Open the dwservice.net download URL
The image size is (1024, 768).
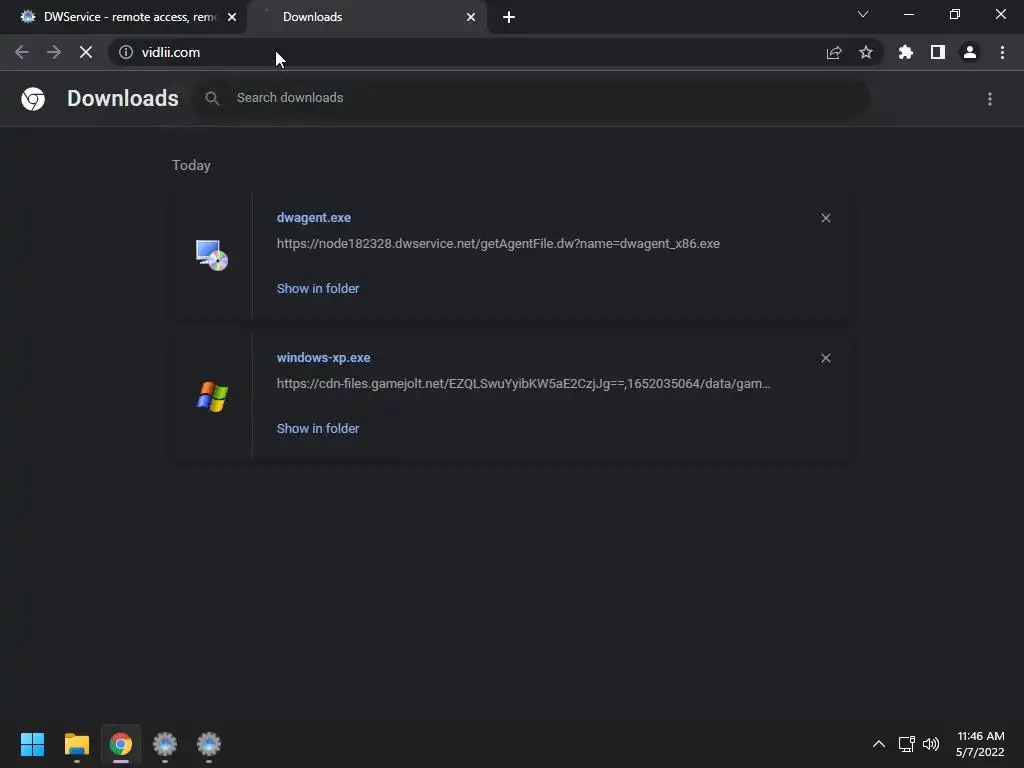tap(498, 244)
